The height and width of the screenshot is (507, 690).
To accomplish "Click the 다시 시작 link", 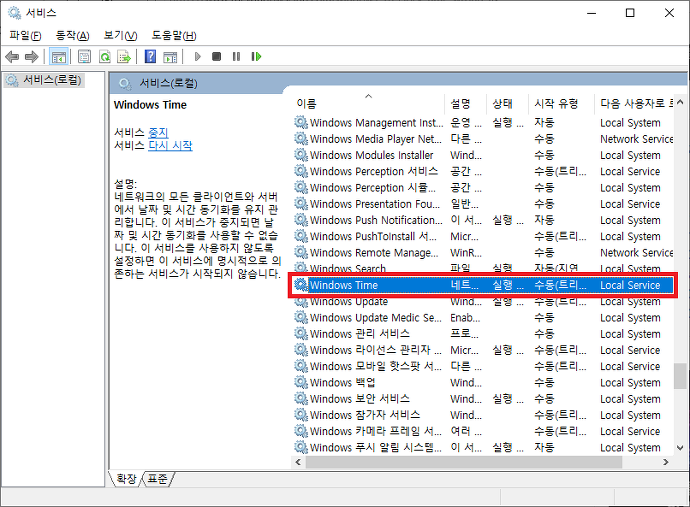I will coord(170,145).
